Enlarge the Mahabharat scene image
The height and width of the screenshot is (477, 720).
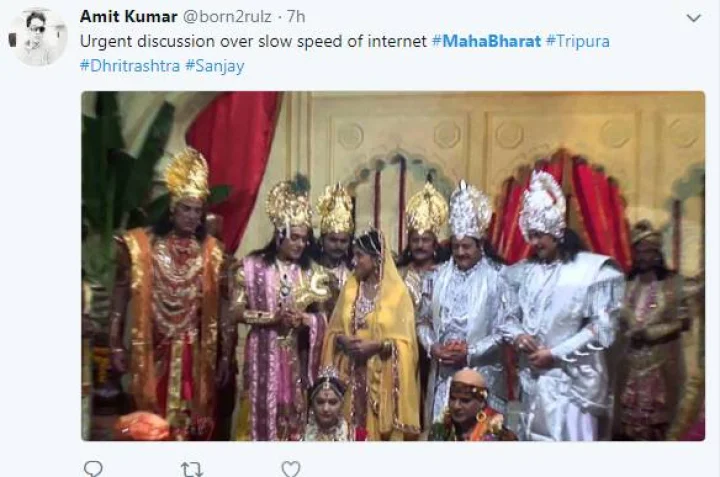(x=393, y=266)
